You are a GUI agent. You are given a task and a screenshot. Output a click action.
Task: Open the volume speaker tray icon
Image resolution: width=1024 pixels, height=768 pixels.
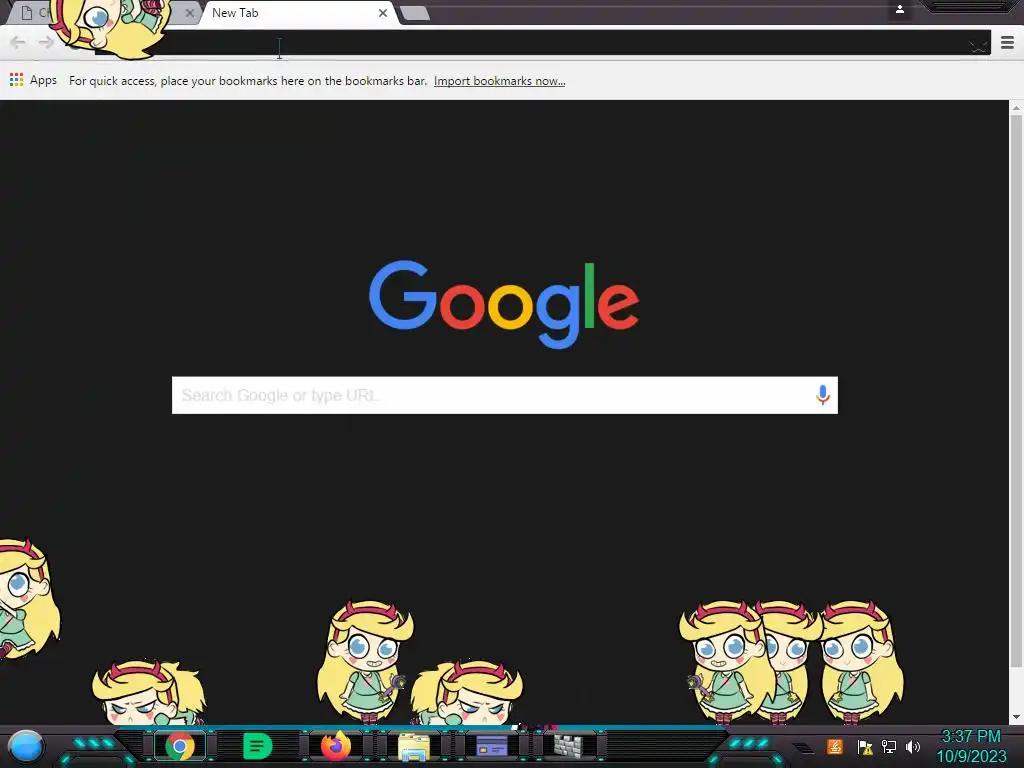[913, 746]
